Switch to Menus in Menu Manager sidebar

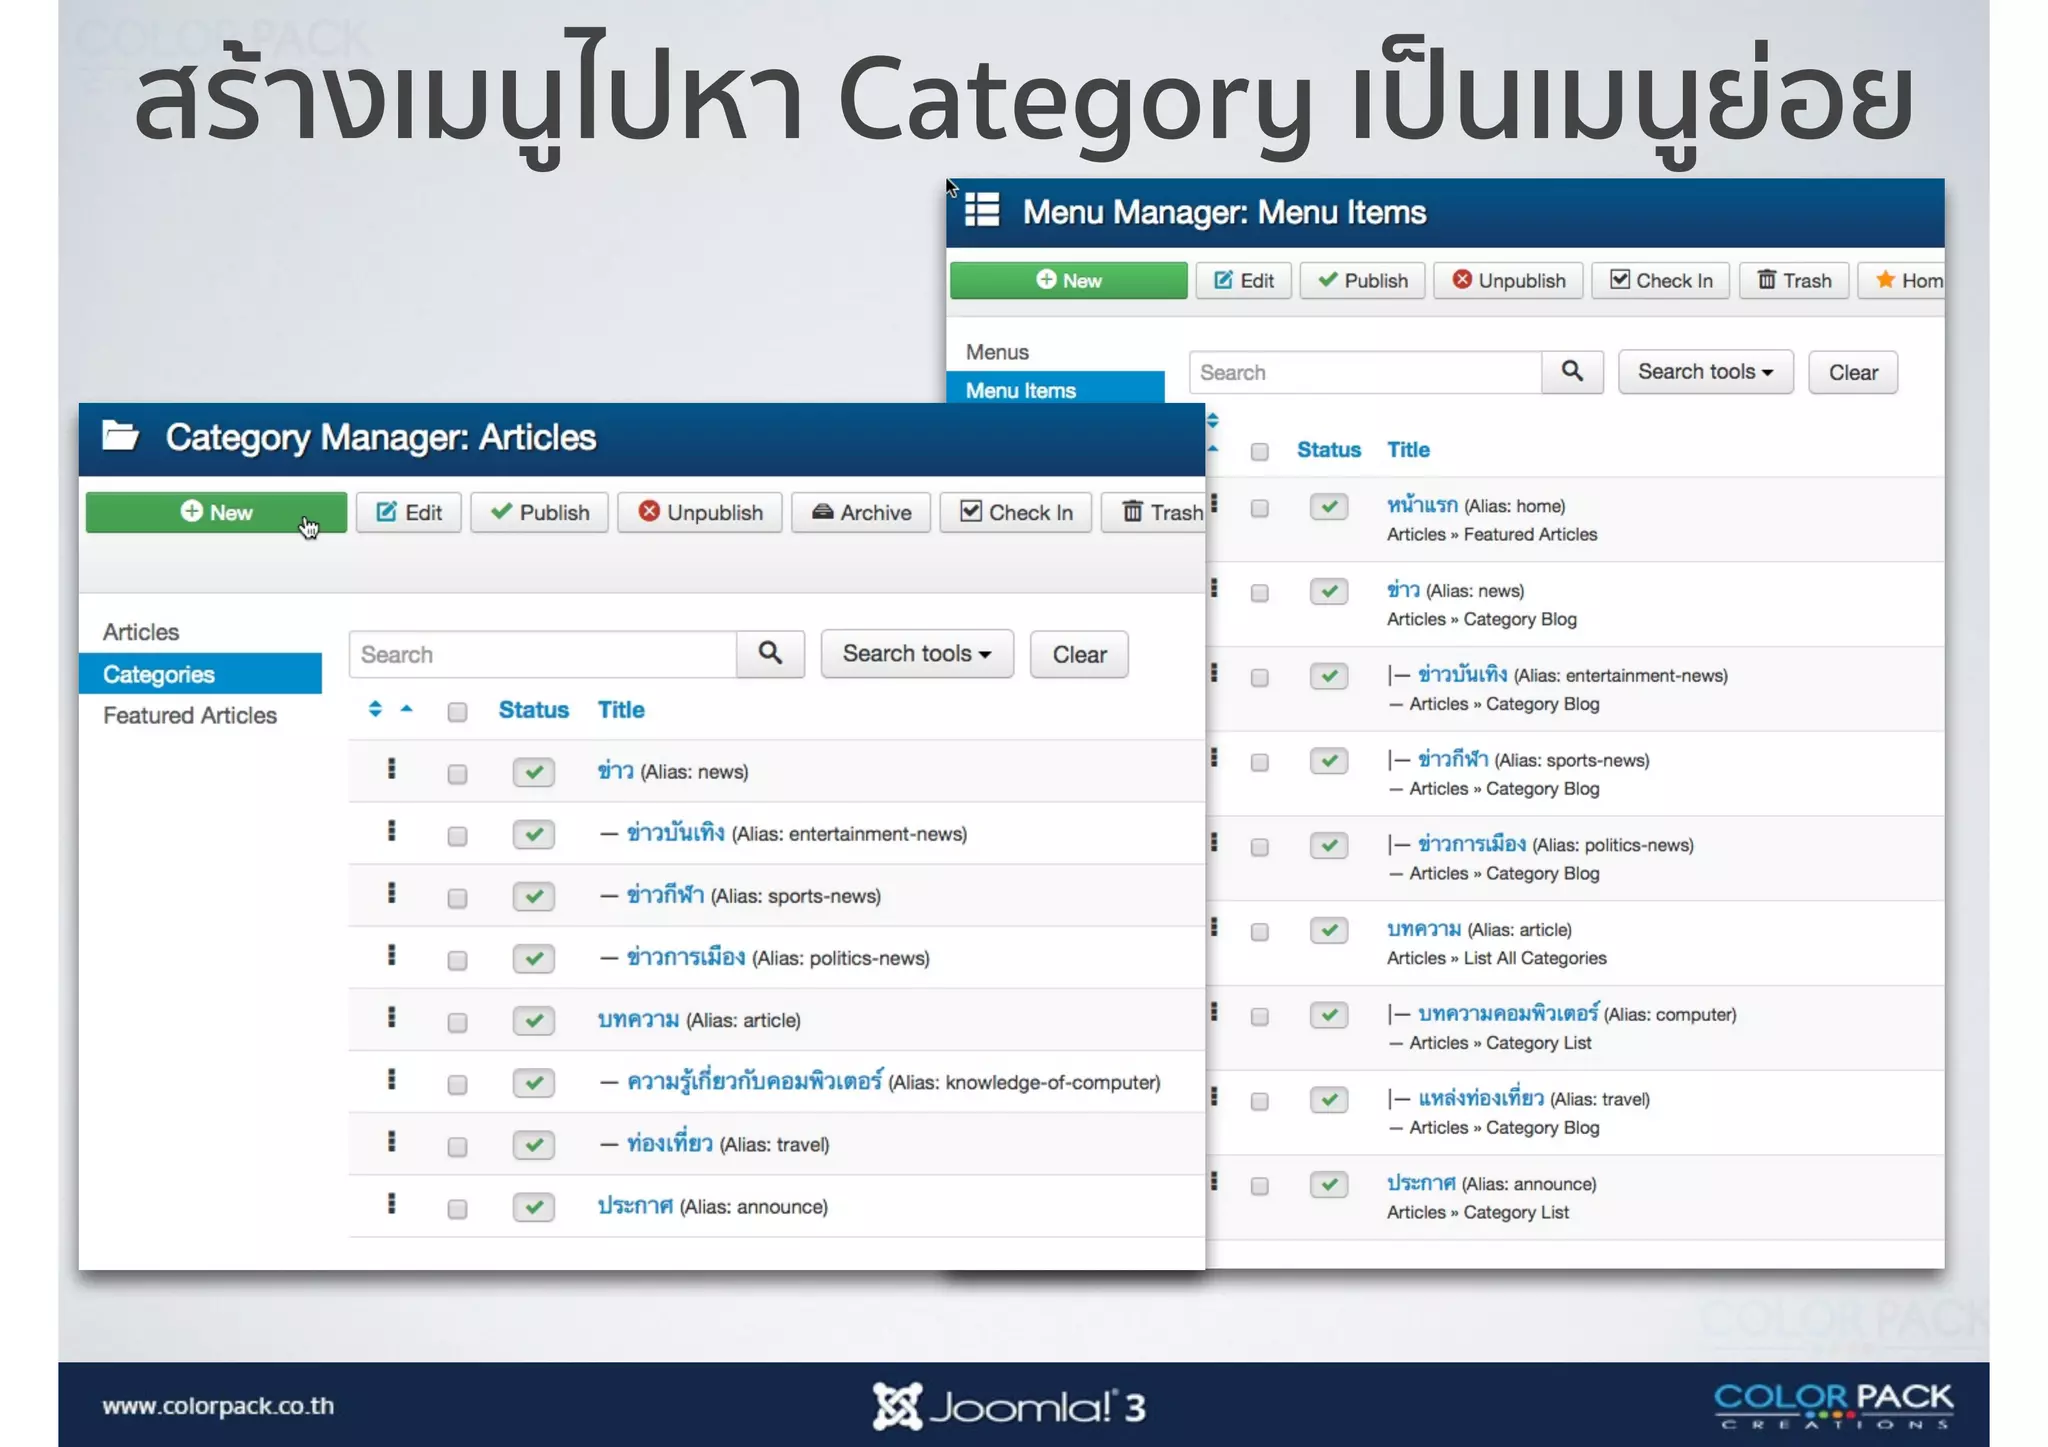(x=997, y=352)
